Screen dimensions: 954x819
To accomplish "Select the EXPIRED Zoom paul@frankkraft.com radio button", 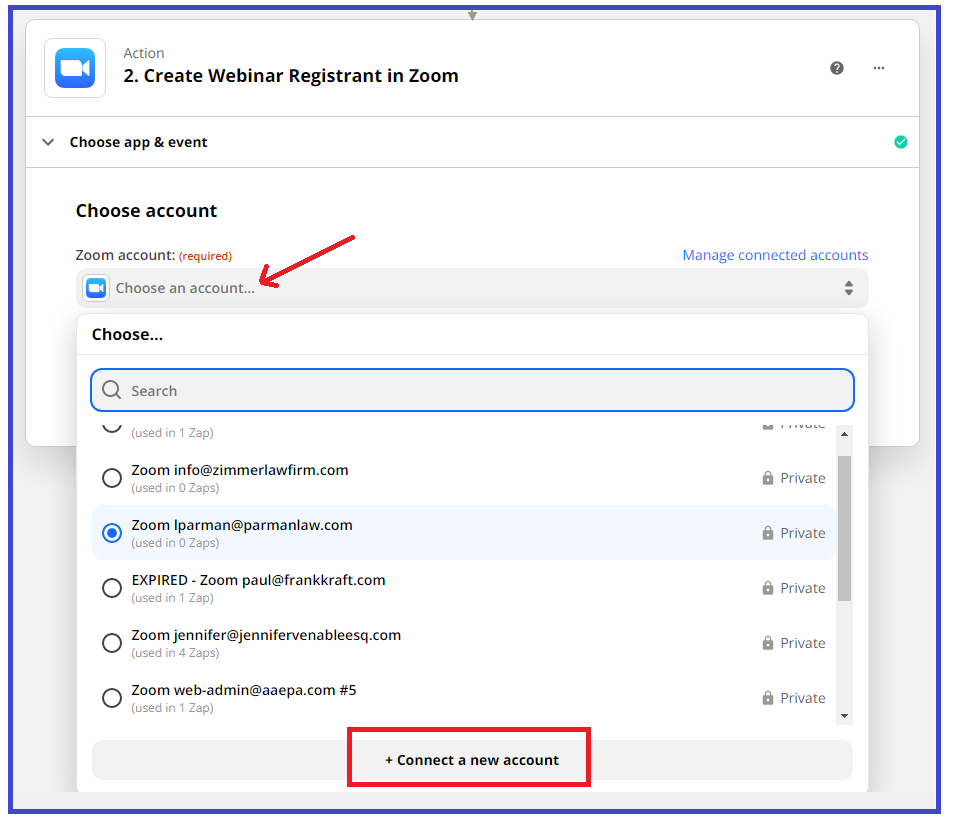I will click(112, 588).
